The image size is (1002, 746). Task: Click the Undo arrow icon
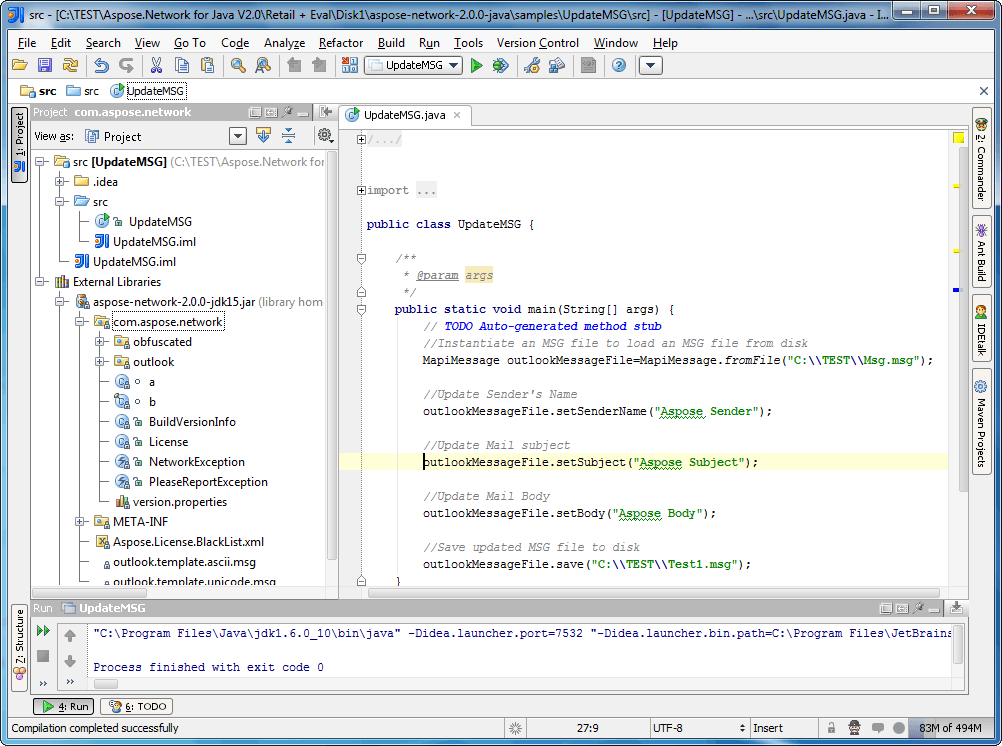click(101, 65)
